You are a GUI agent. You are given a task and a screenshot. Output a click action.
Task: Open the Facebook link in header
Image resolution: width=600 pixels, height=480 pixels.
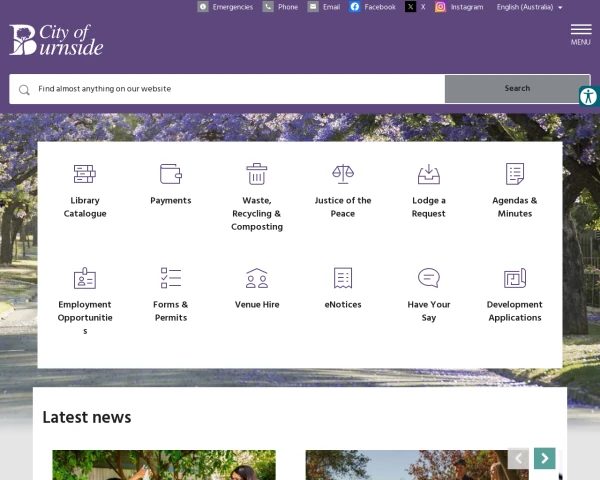point(372,7)
